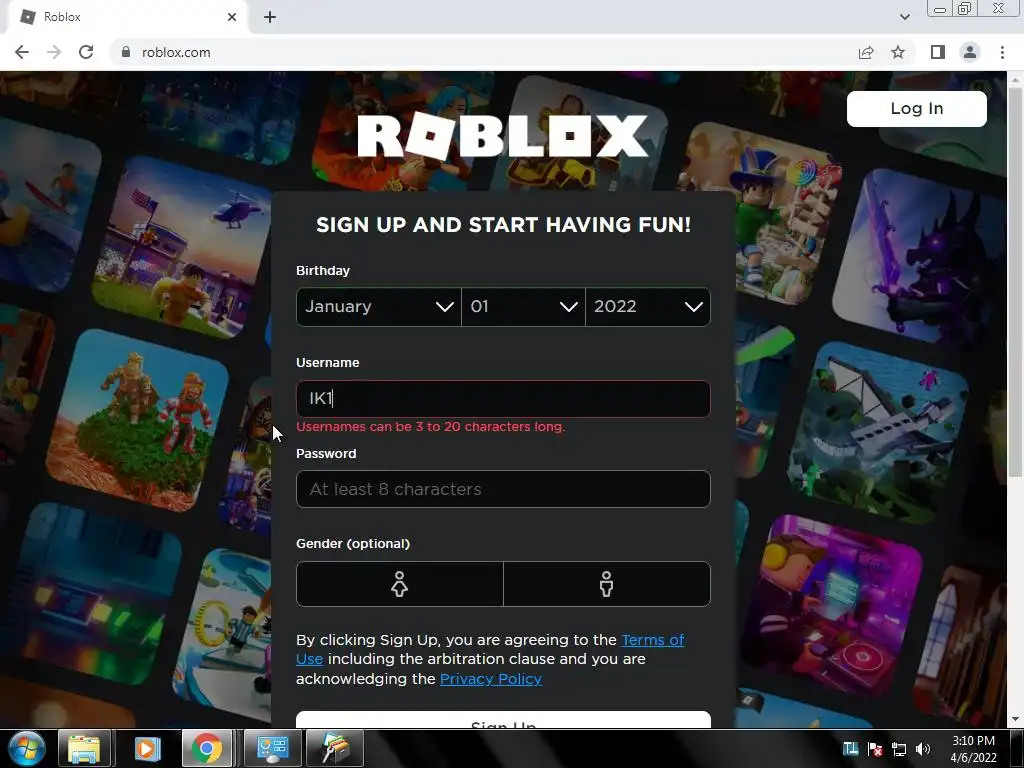Open the birthday day dropdown showing 01
The image size is (1024, 768).
523,306
